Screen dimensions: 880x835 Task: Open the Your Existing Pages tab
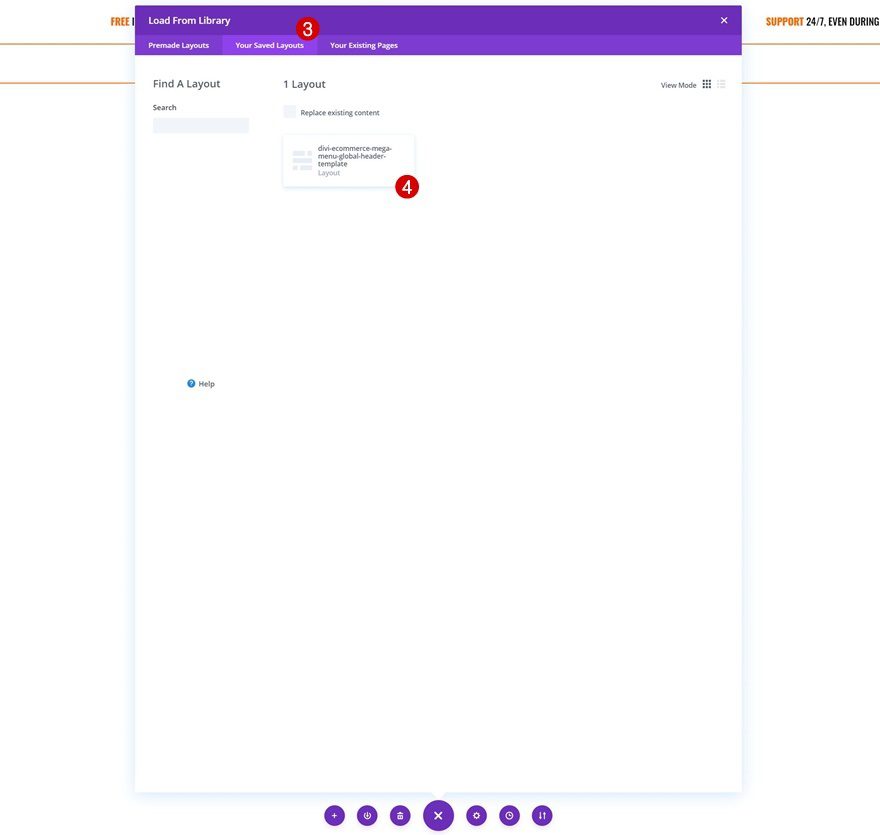[x=363, y=43]
